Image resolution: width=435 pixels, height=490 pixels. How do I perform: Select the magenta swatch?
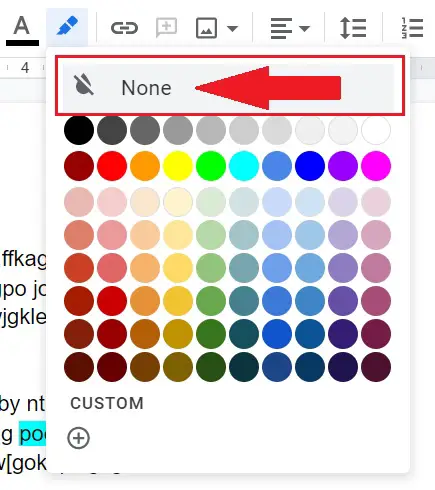point(376,166)
